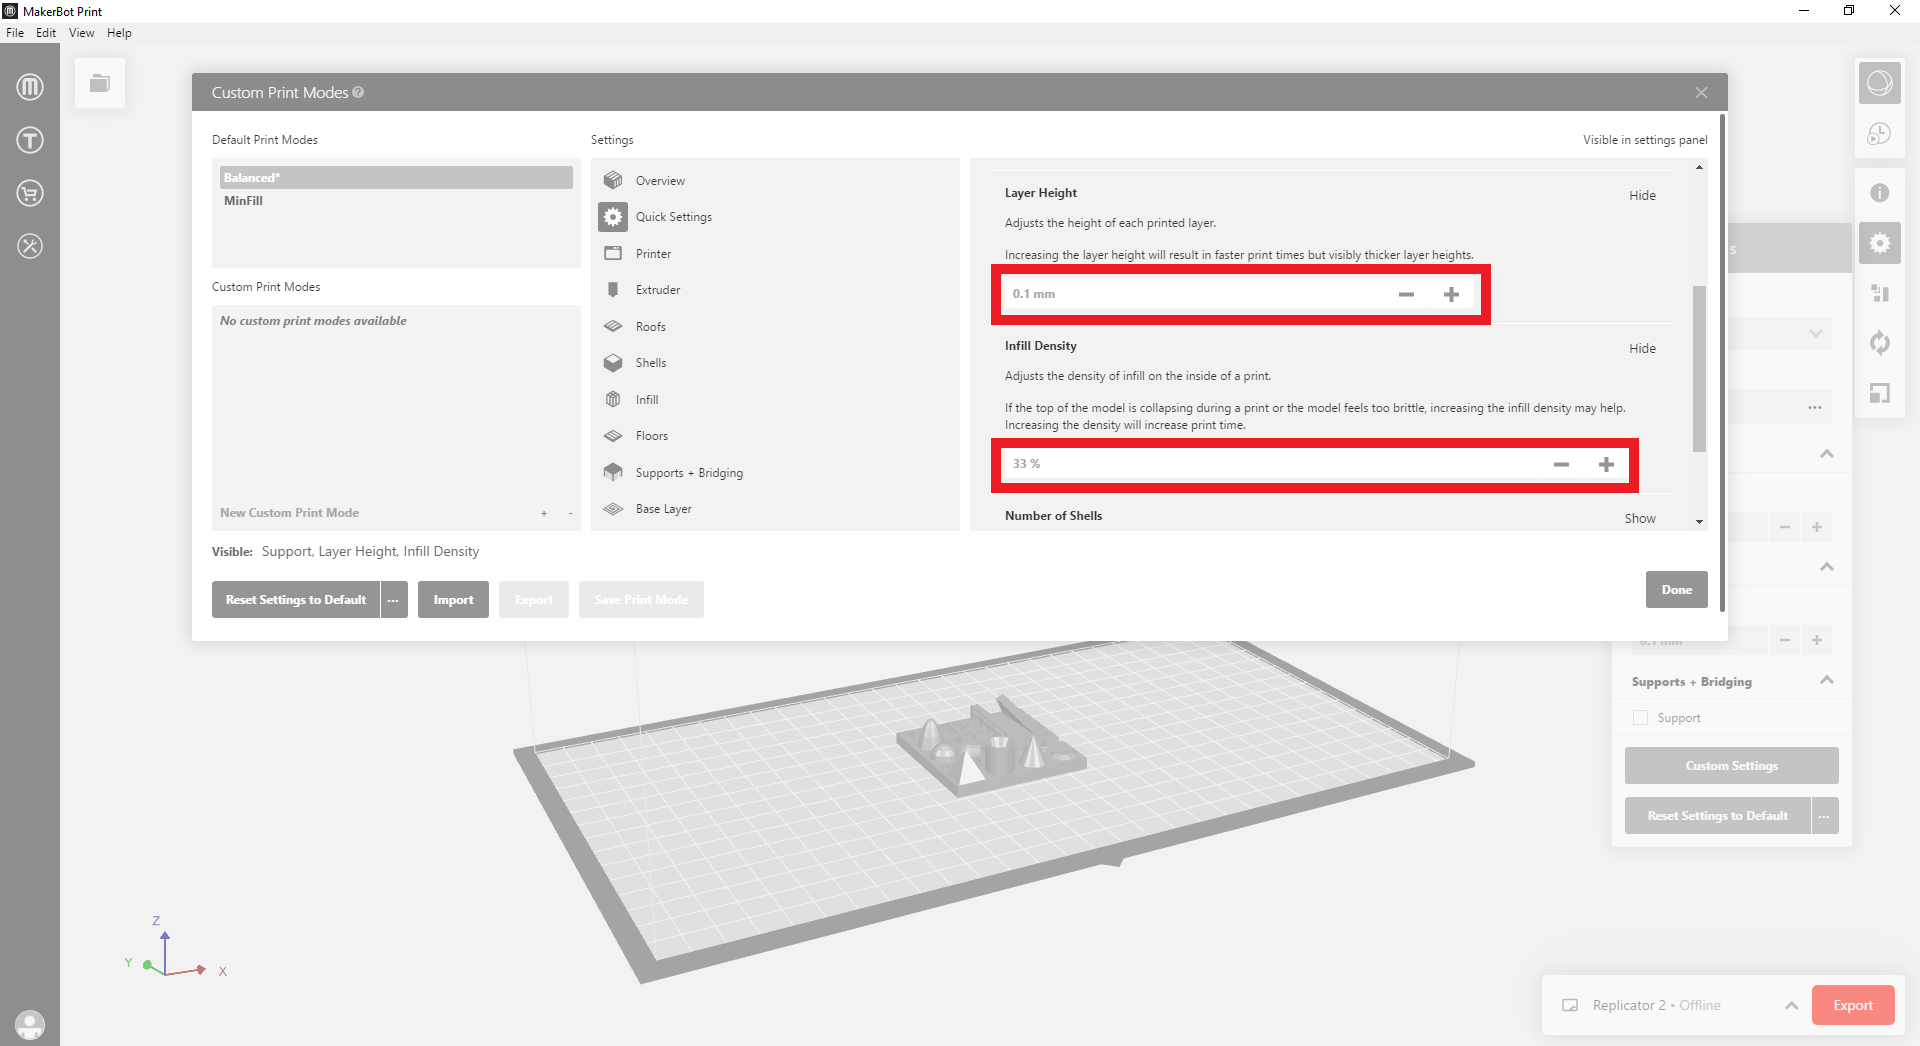Click Reset Settings to Default in settings panel
The image size is (1920, 1046).
click(x=1718, y=816)
